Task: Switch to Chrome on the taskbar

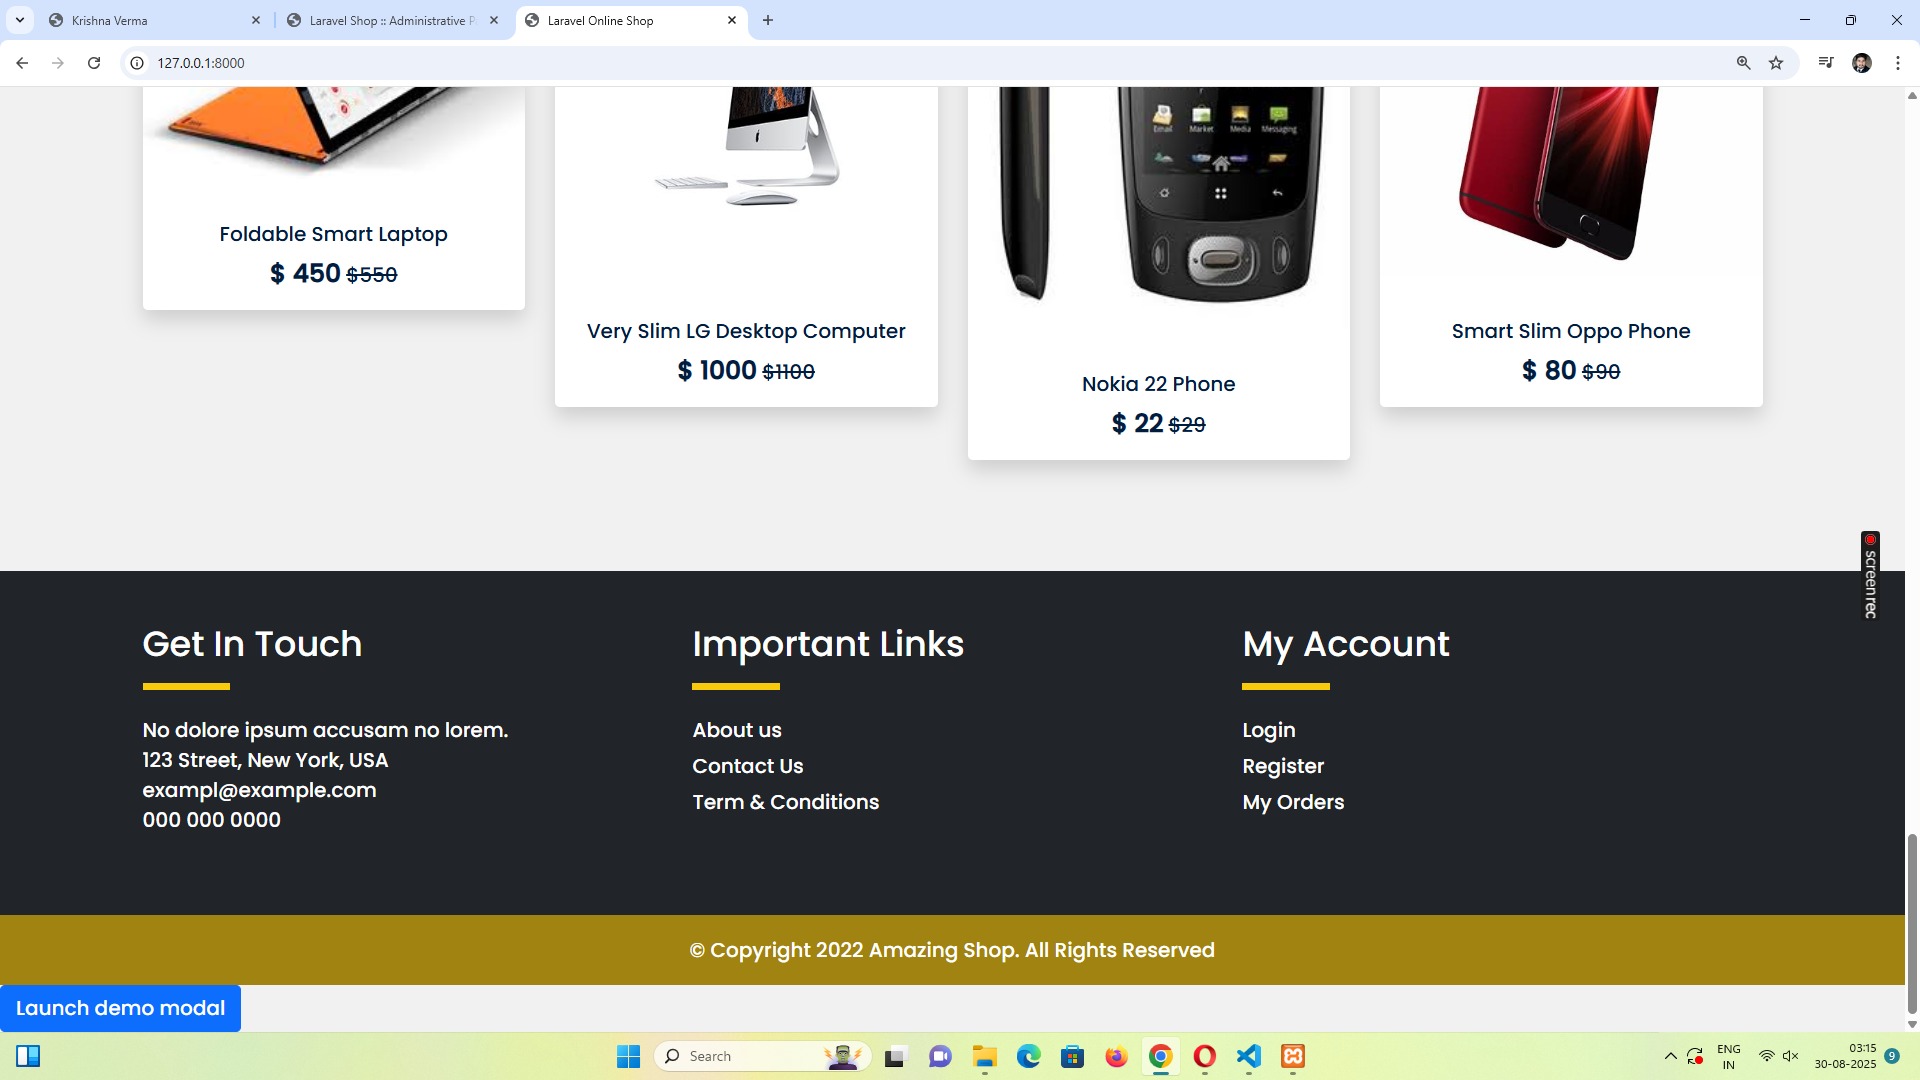Action: 1160,1056
